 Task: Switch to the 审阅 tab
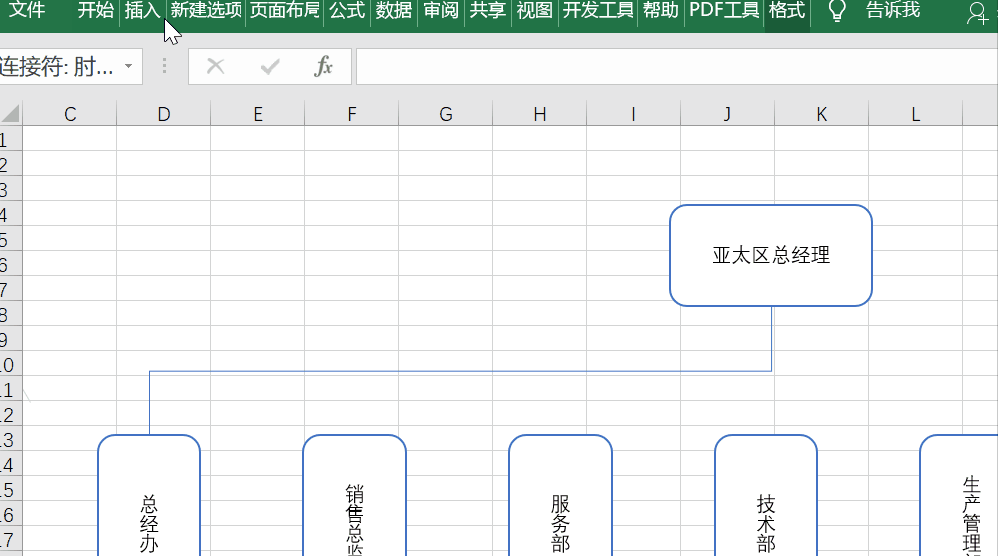click(441, 10)
